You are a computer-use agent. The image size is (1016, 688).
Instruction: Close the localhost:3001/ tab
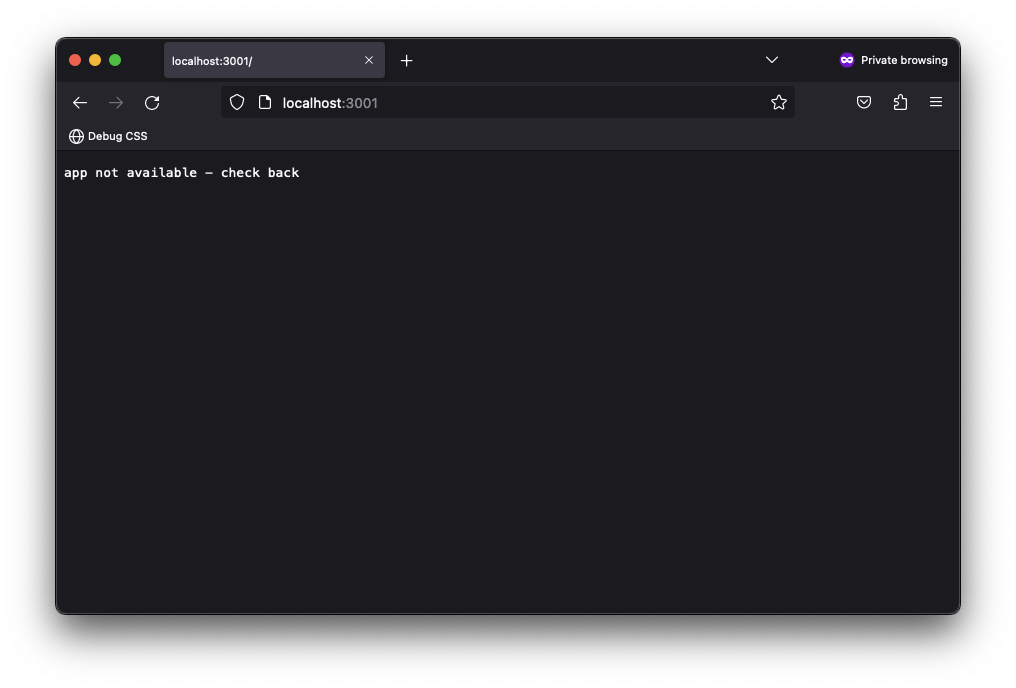pyautogui.click(x=369, y=60)
